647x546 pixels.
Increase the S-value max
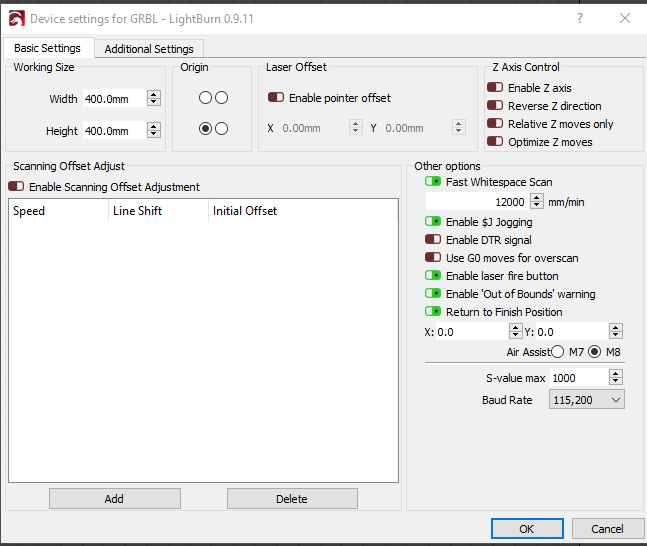pyautogui.click(x=616, y=373)
